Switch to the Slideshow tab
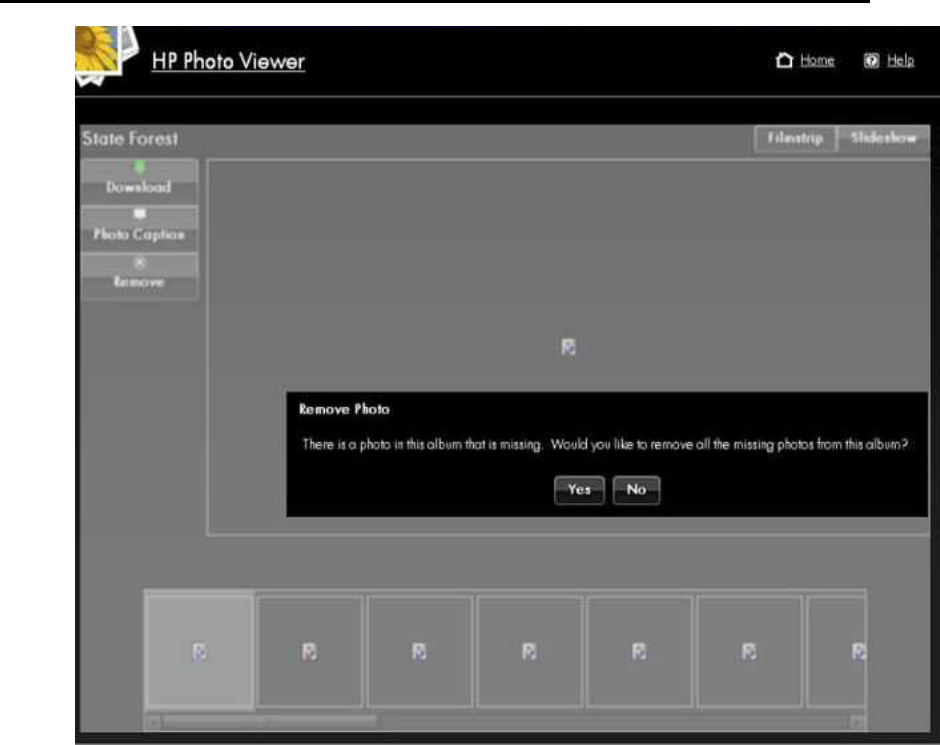Screen dimensions: 940x745 (883, 138)
